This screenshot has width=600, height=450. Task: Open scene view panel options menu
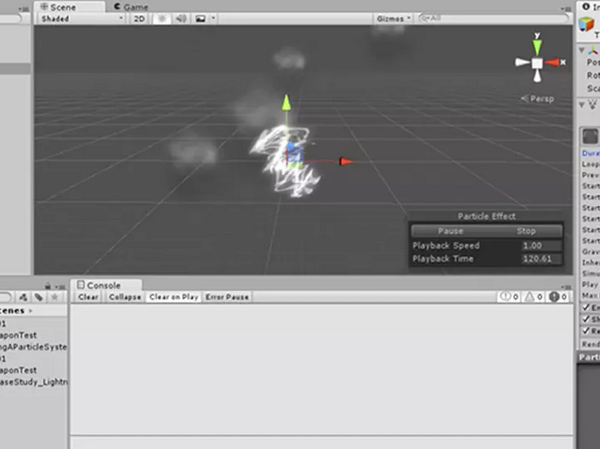click(x=567, y=8)
